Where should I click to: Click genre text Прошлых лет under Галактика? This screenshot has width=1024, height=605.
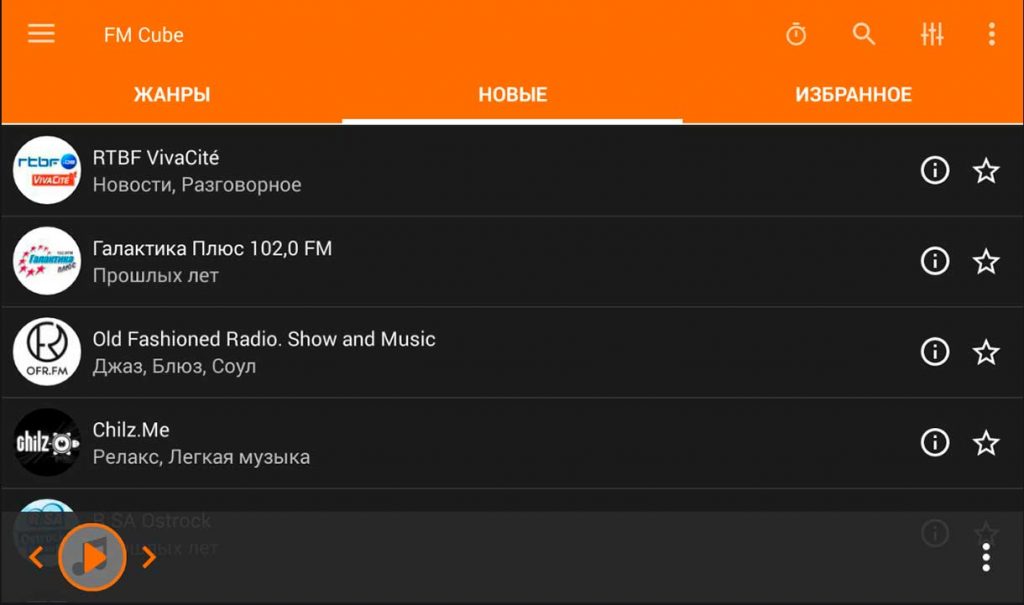(x=155, y=276)
